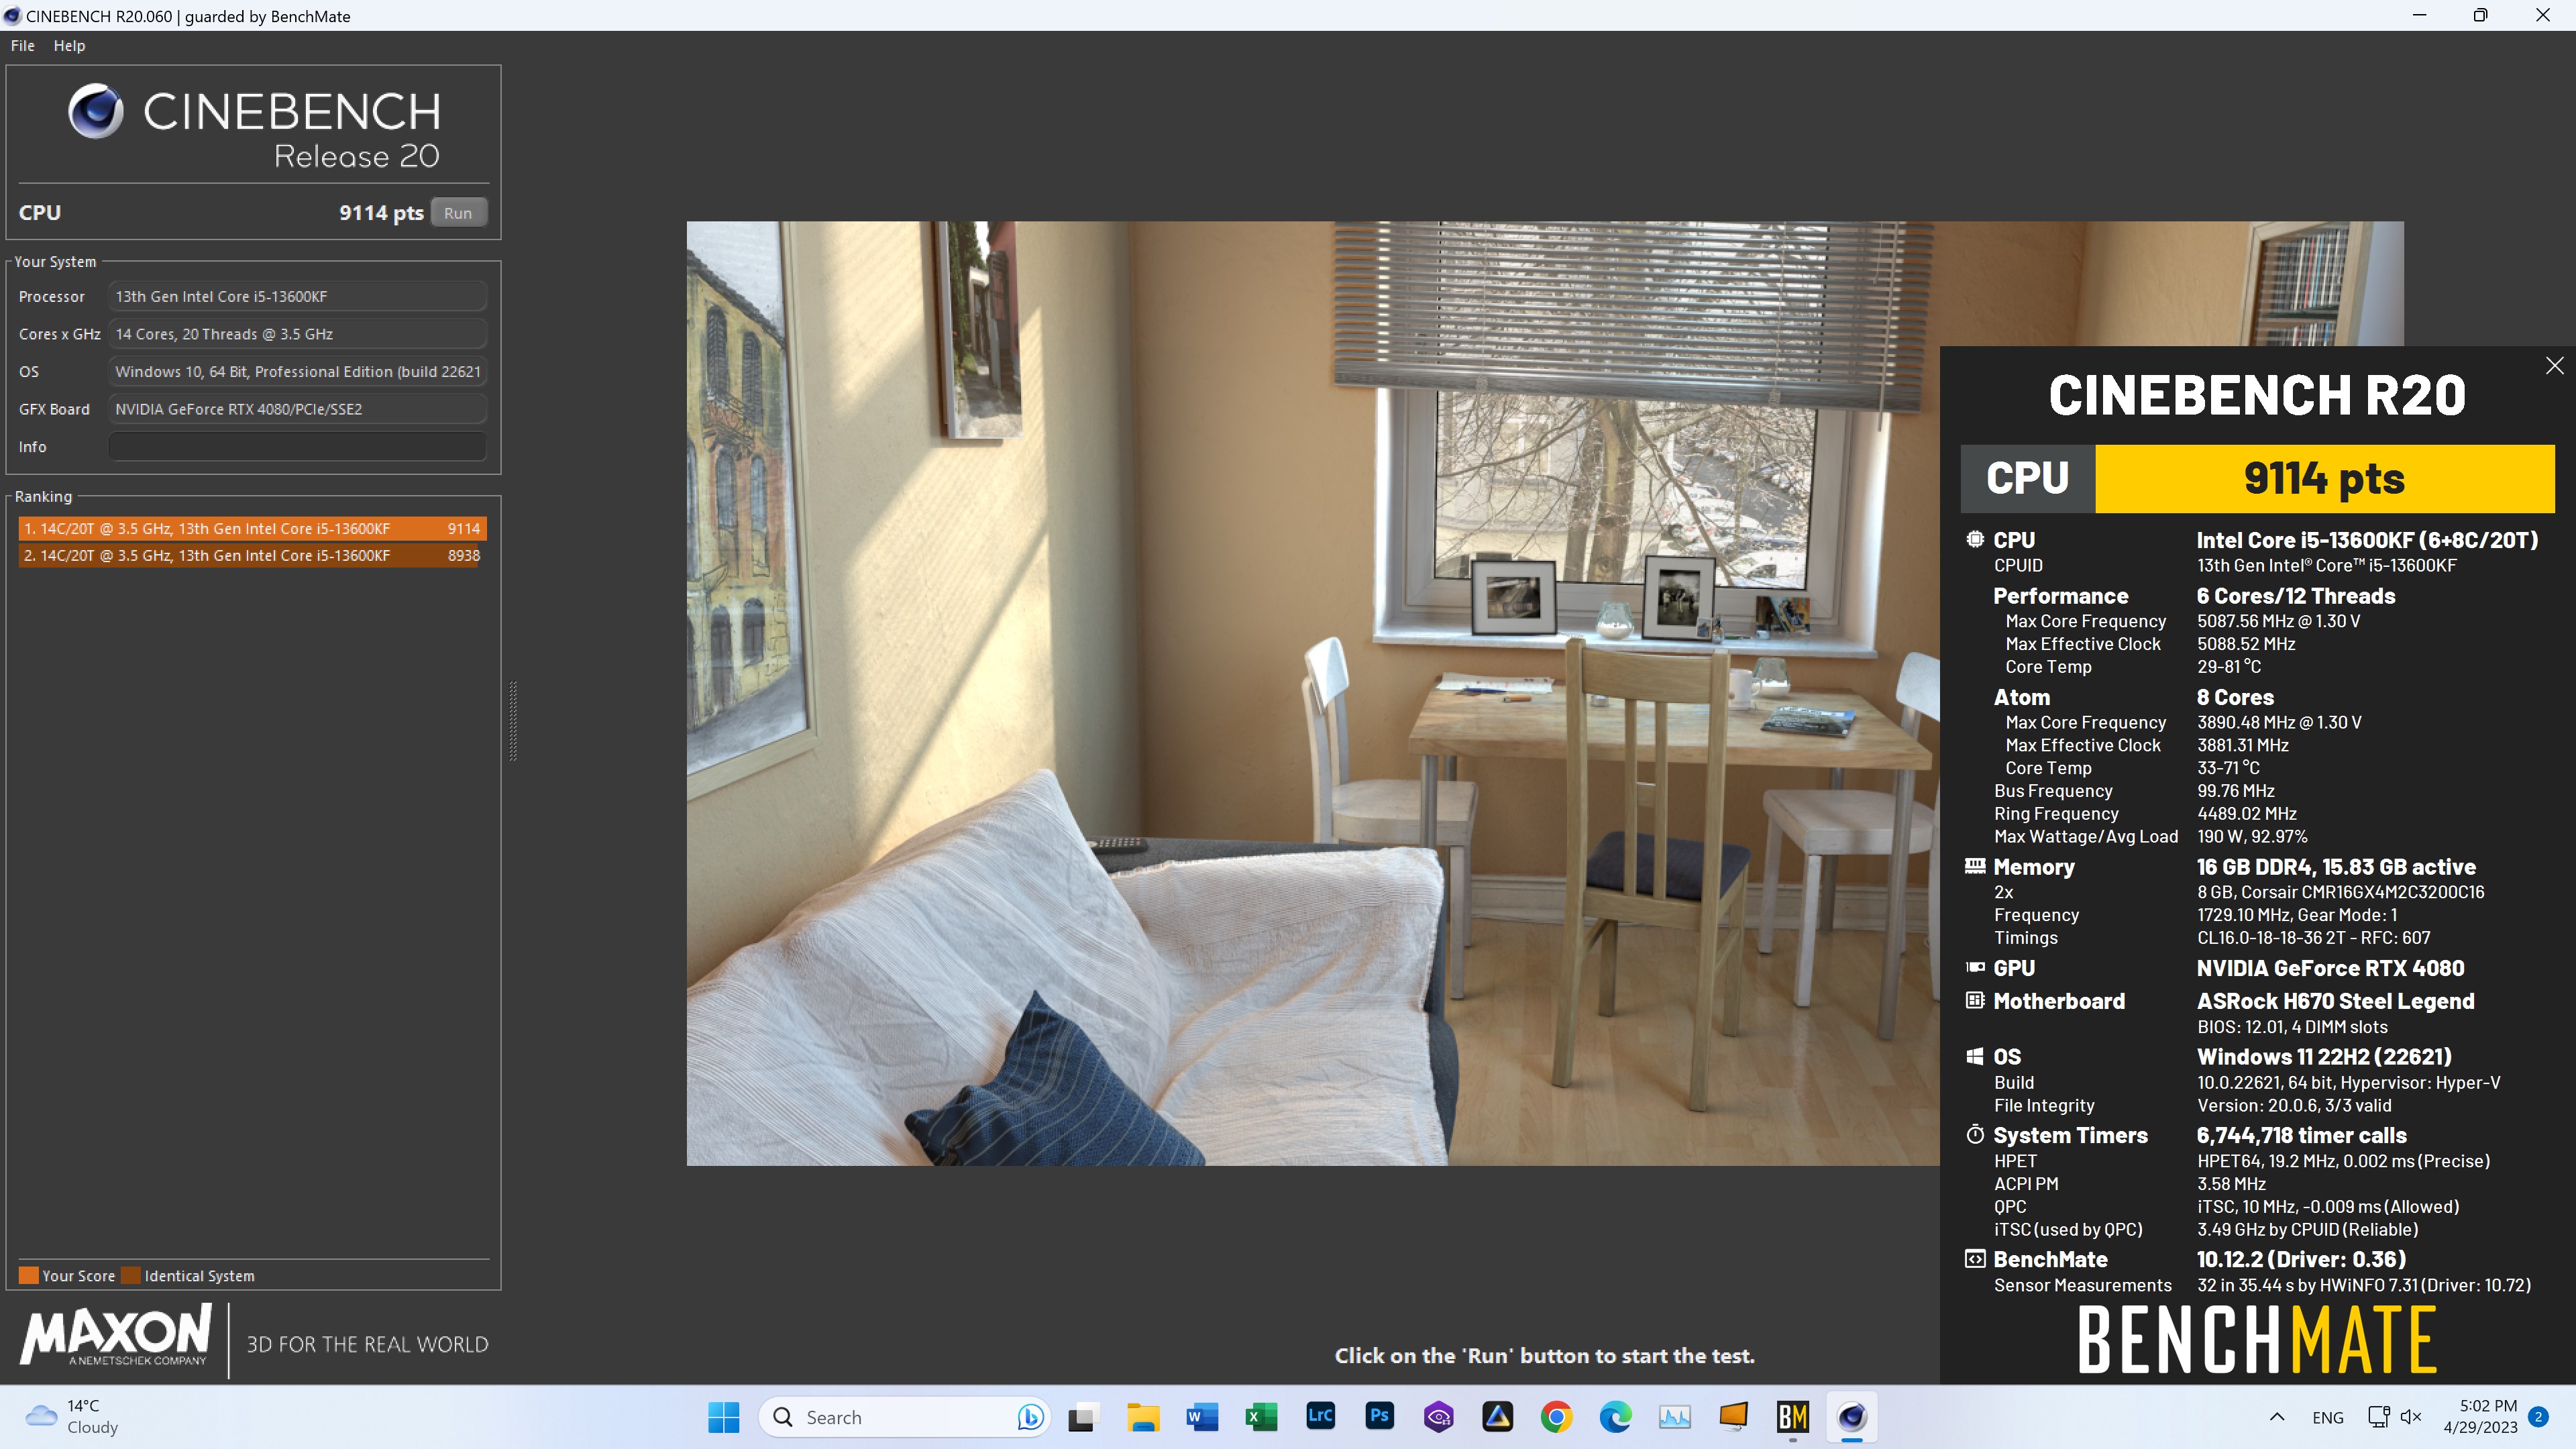
Task: Click the ENG language indicator
Action: click(x=2327, y=1418)
